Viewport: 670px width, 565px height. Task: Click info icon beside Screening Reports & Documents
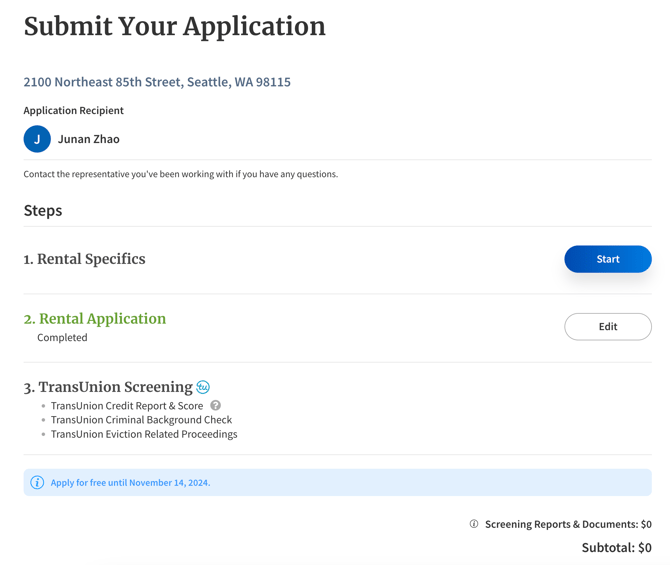click(474, 524)
